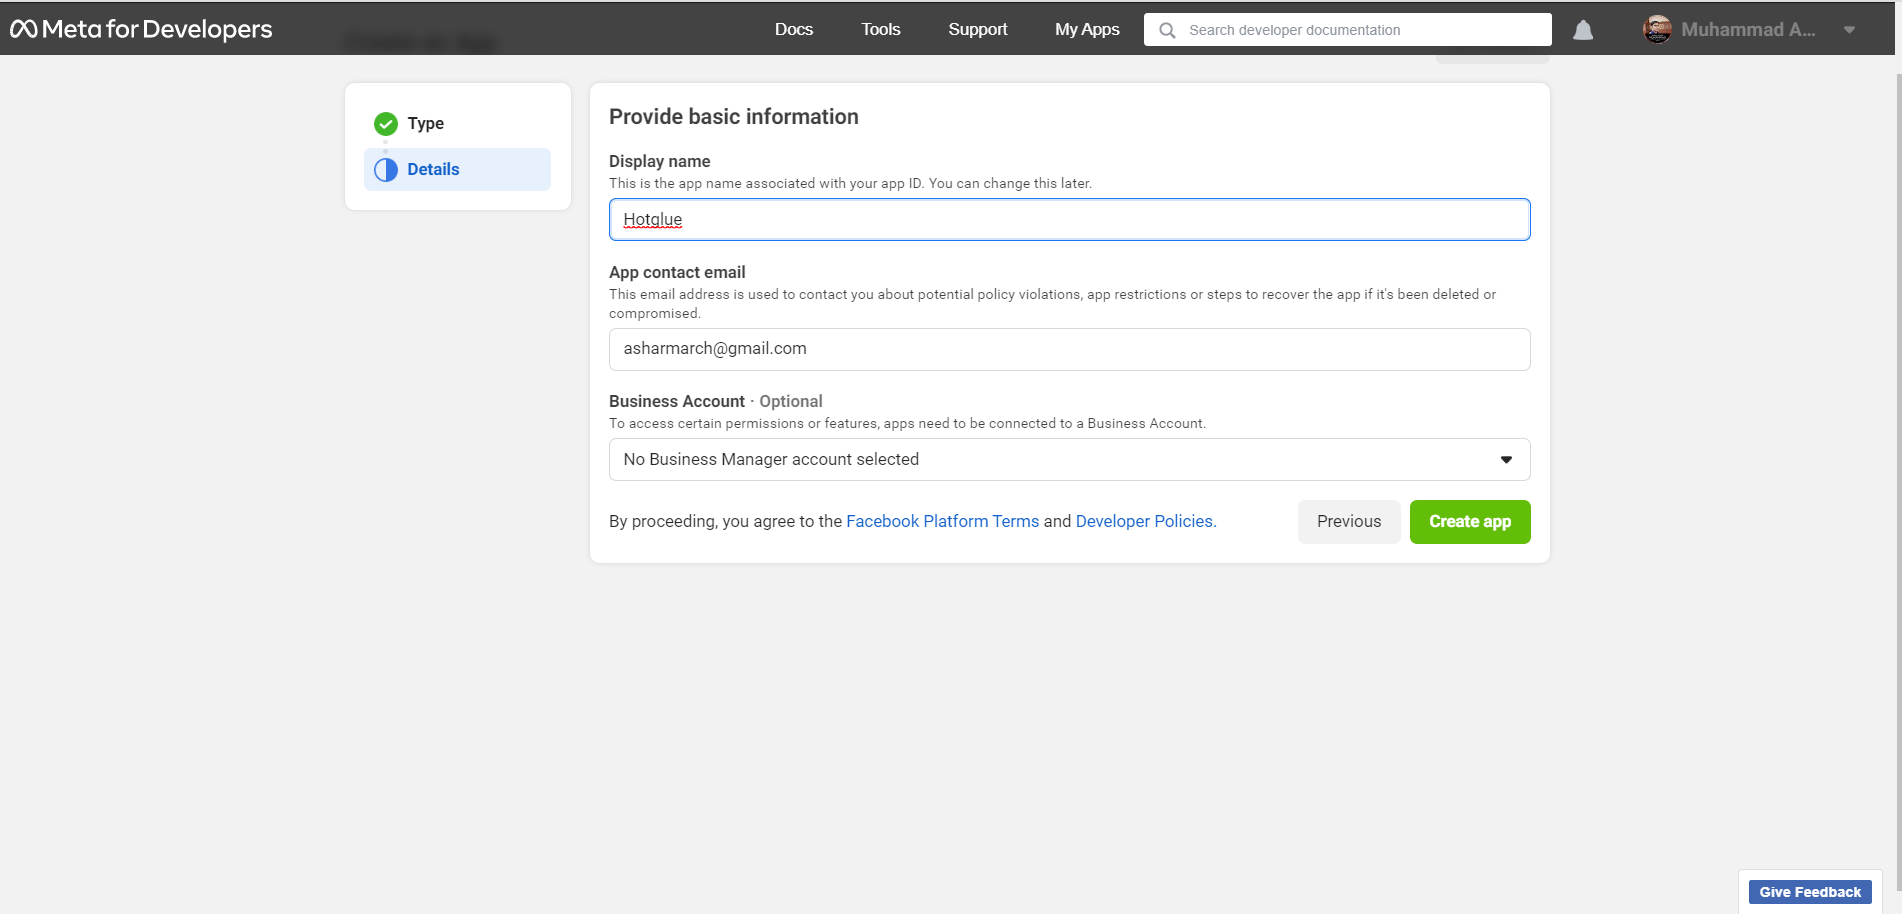Focus the Display name field
1902x914 pixels.
pos(1069,219)
